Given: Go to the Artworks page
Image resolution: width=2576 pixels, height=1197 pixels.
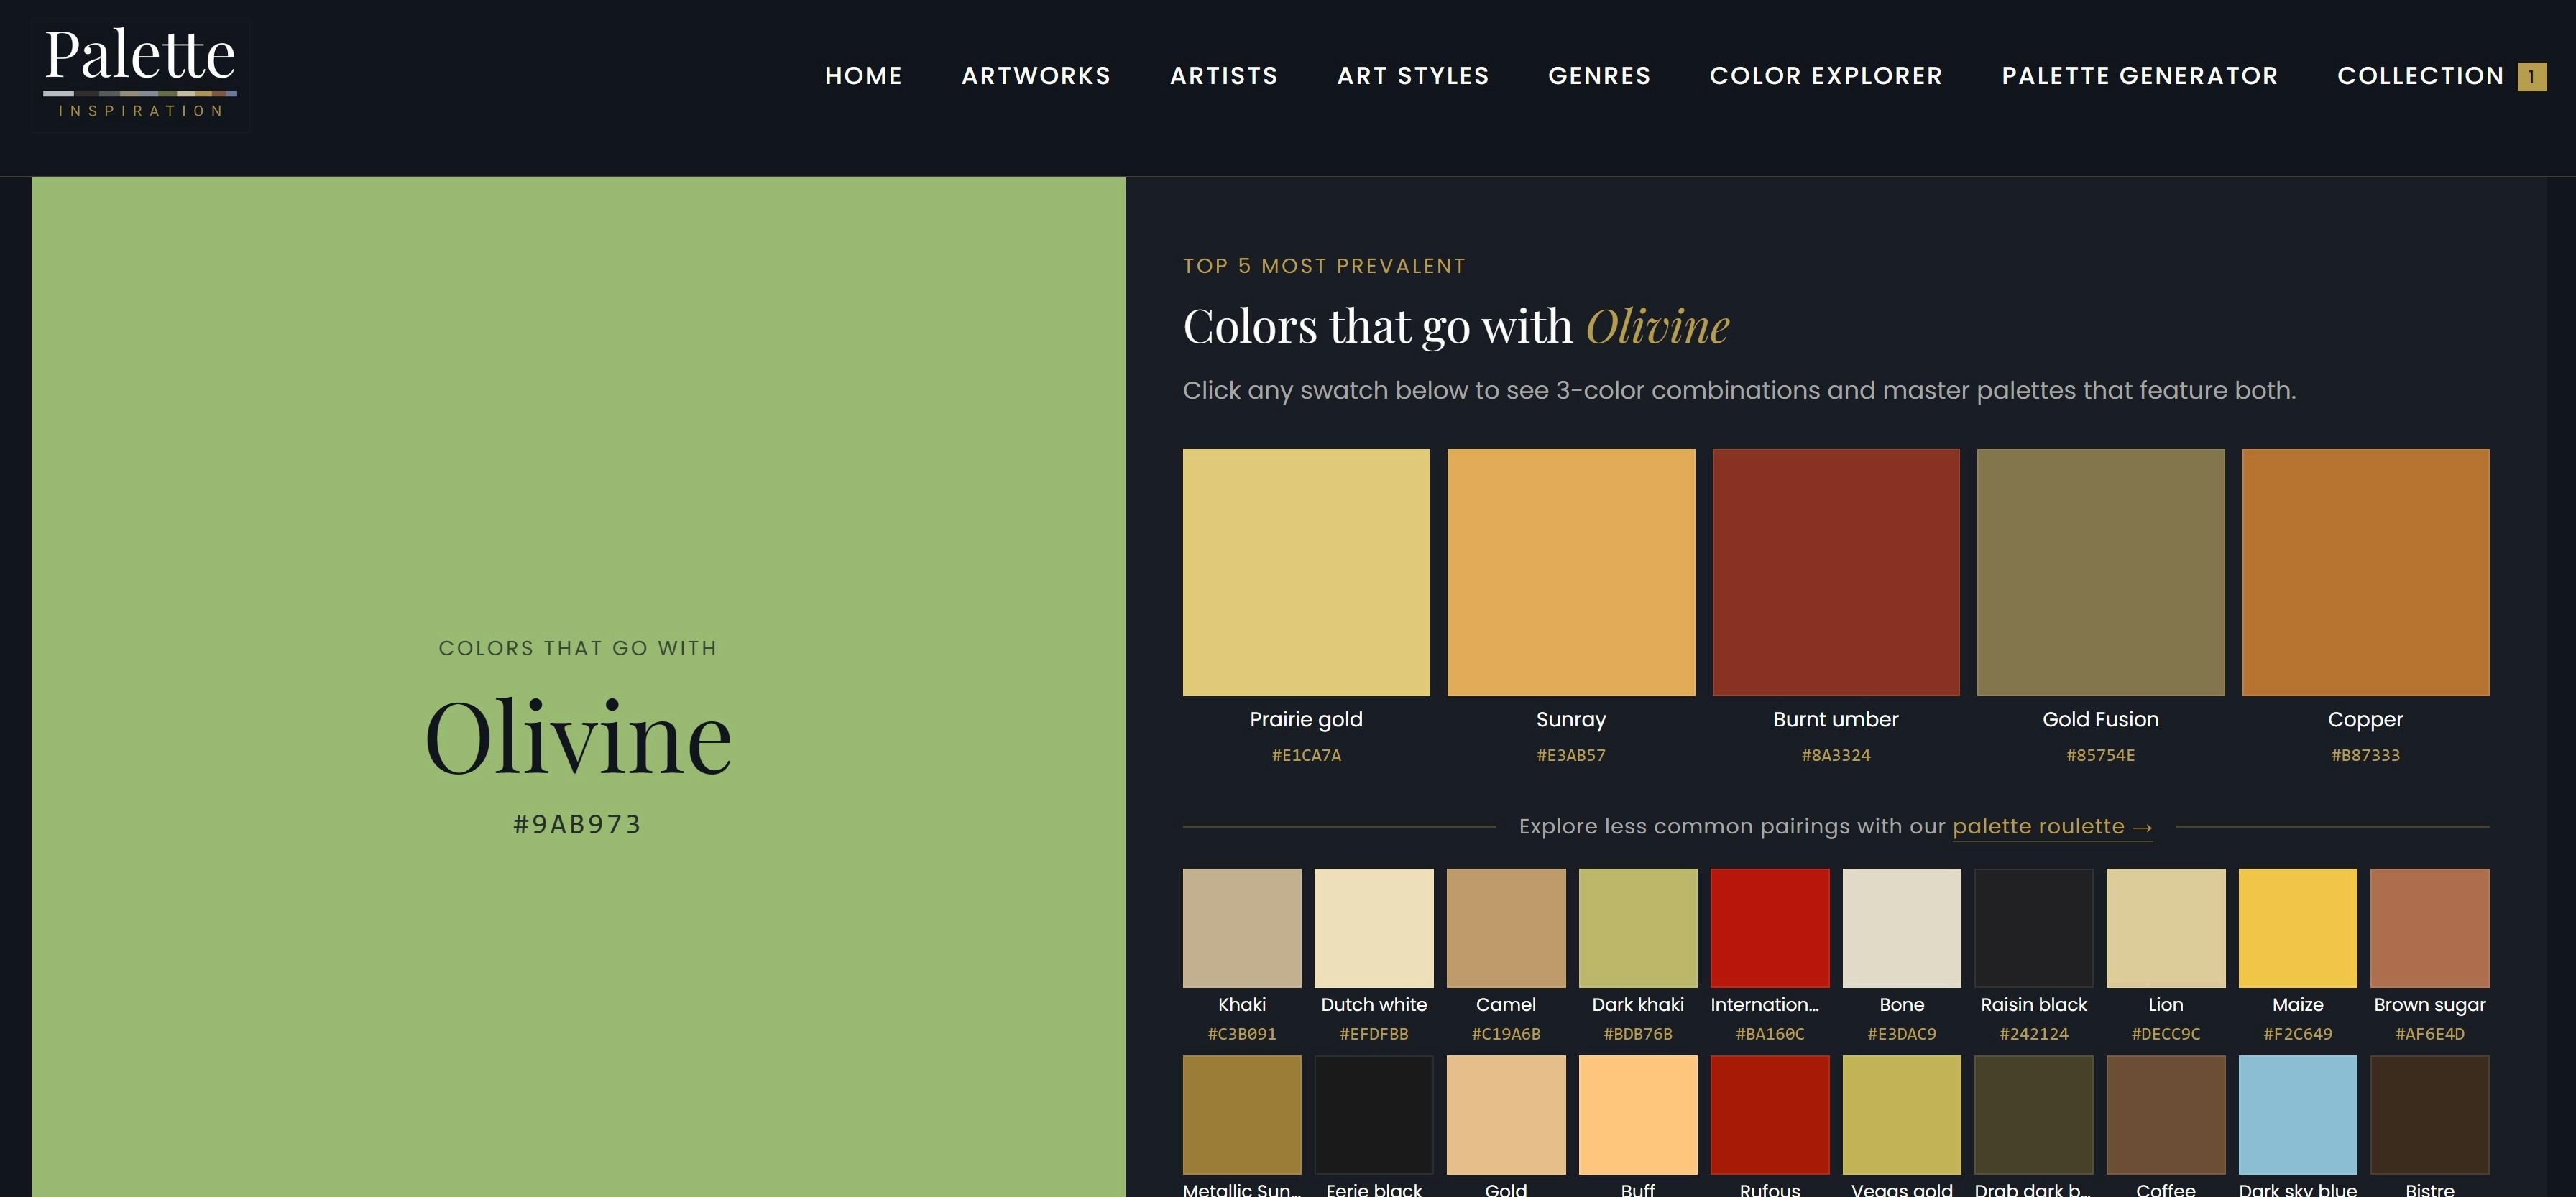Looking at the screenshot, I should (1036, 76).
